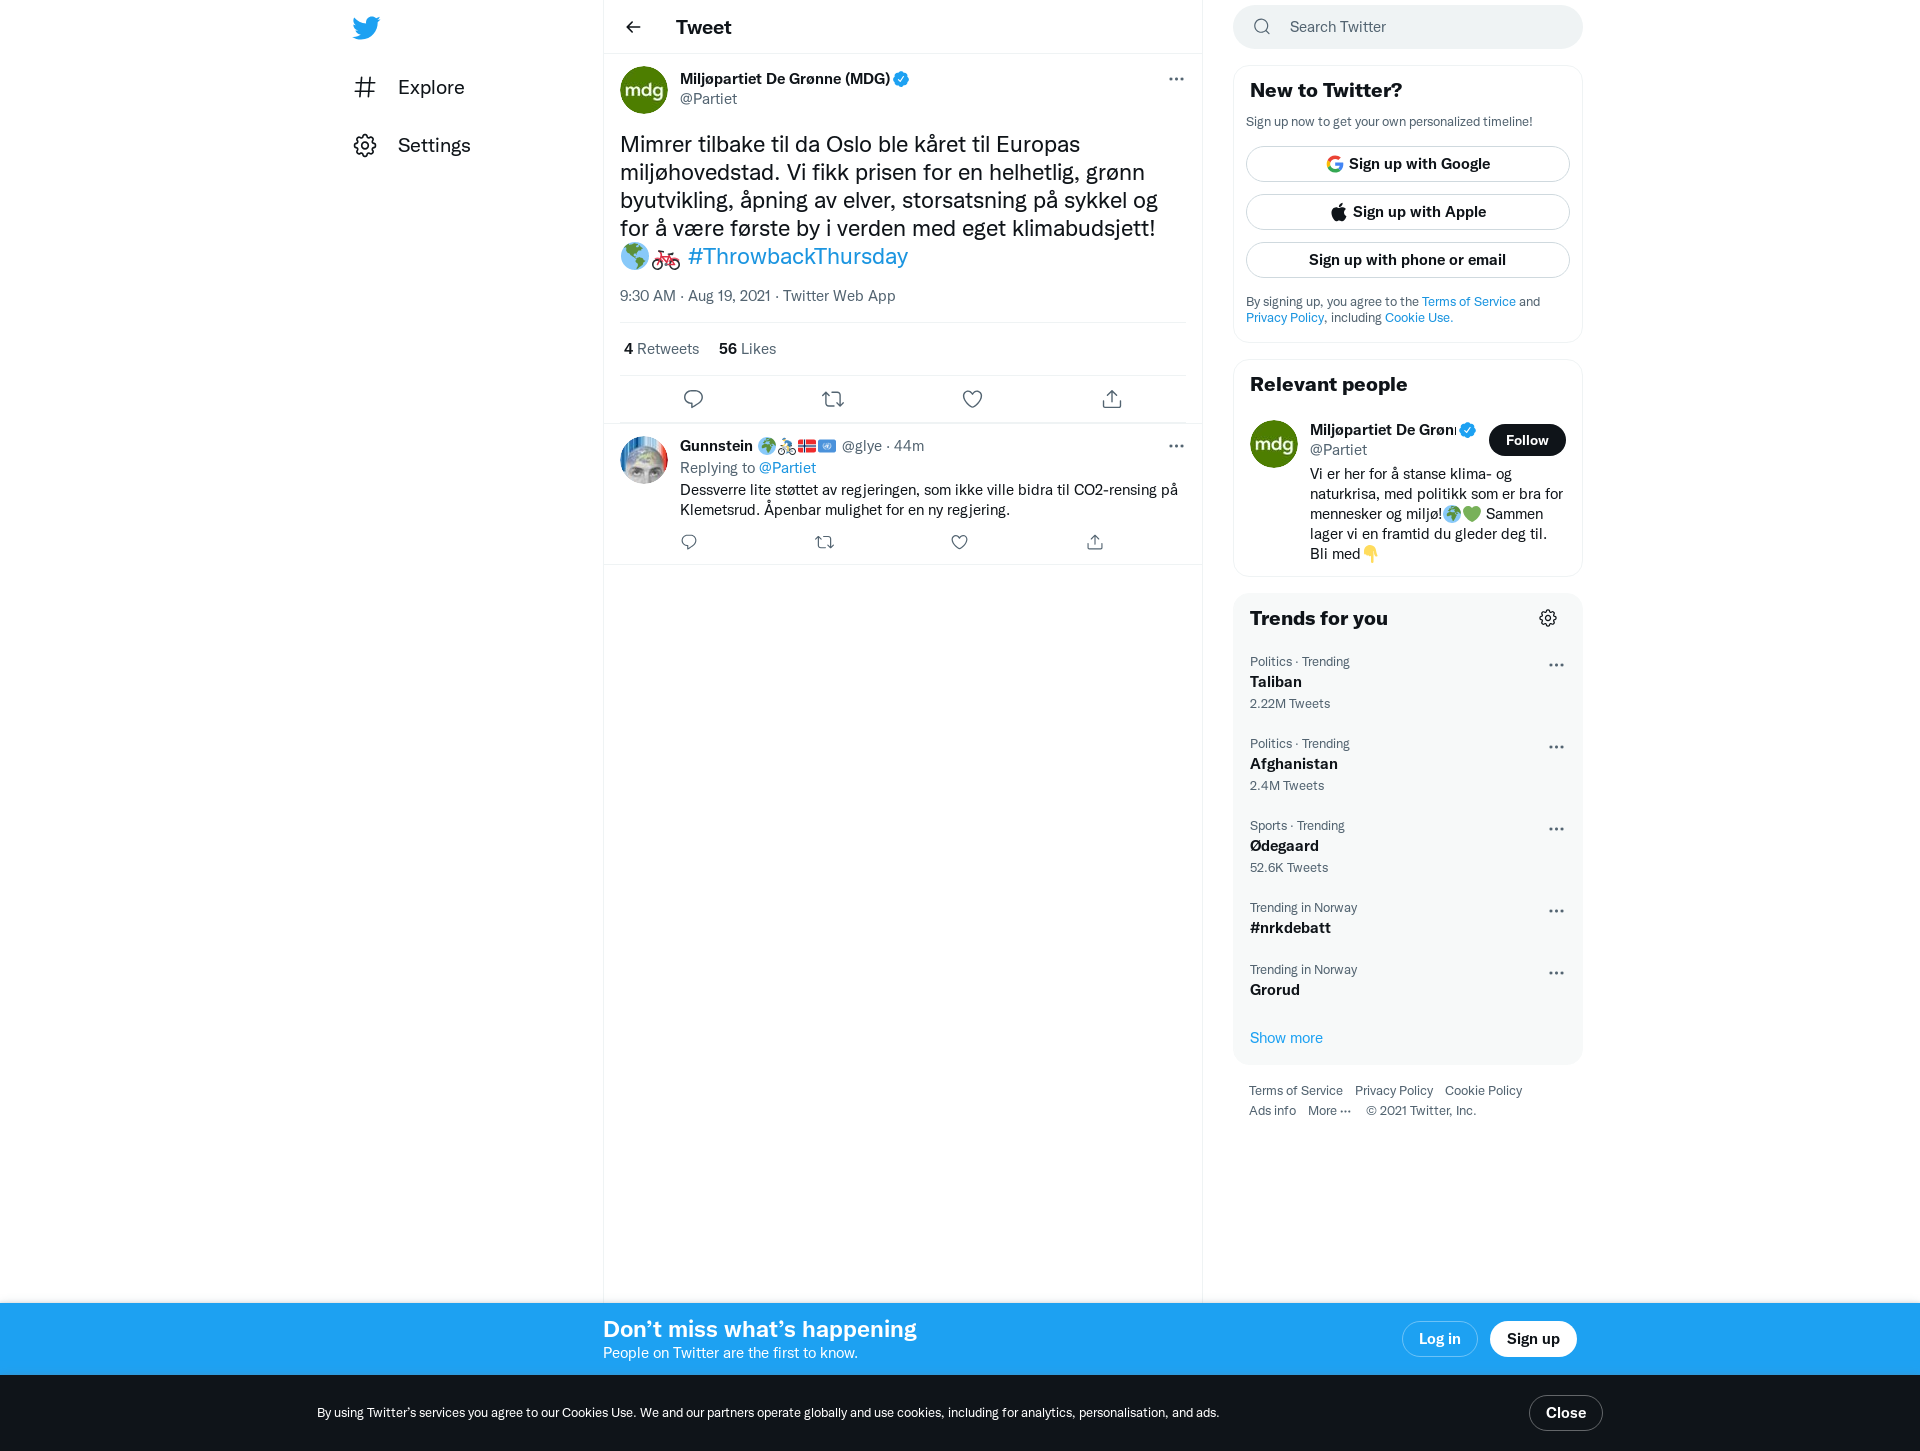Retweet Gunnstein's reply
1920x1451 pixels.
coord(824,542)
